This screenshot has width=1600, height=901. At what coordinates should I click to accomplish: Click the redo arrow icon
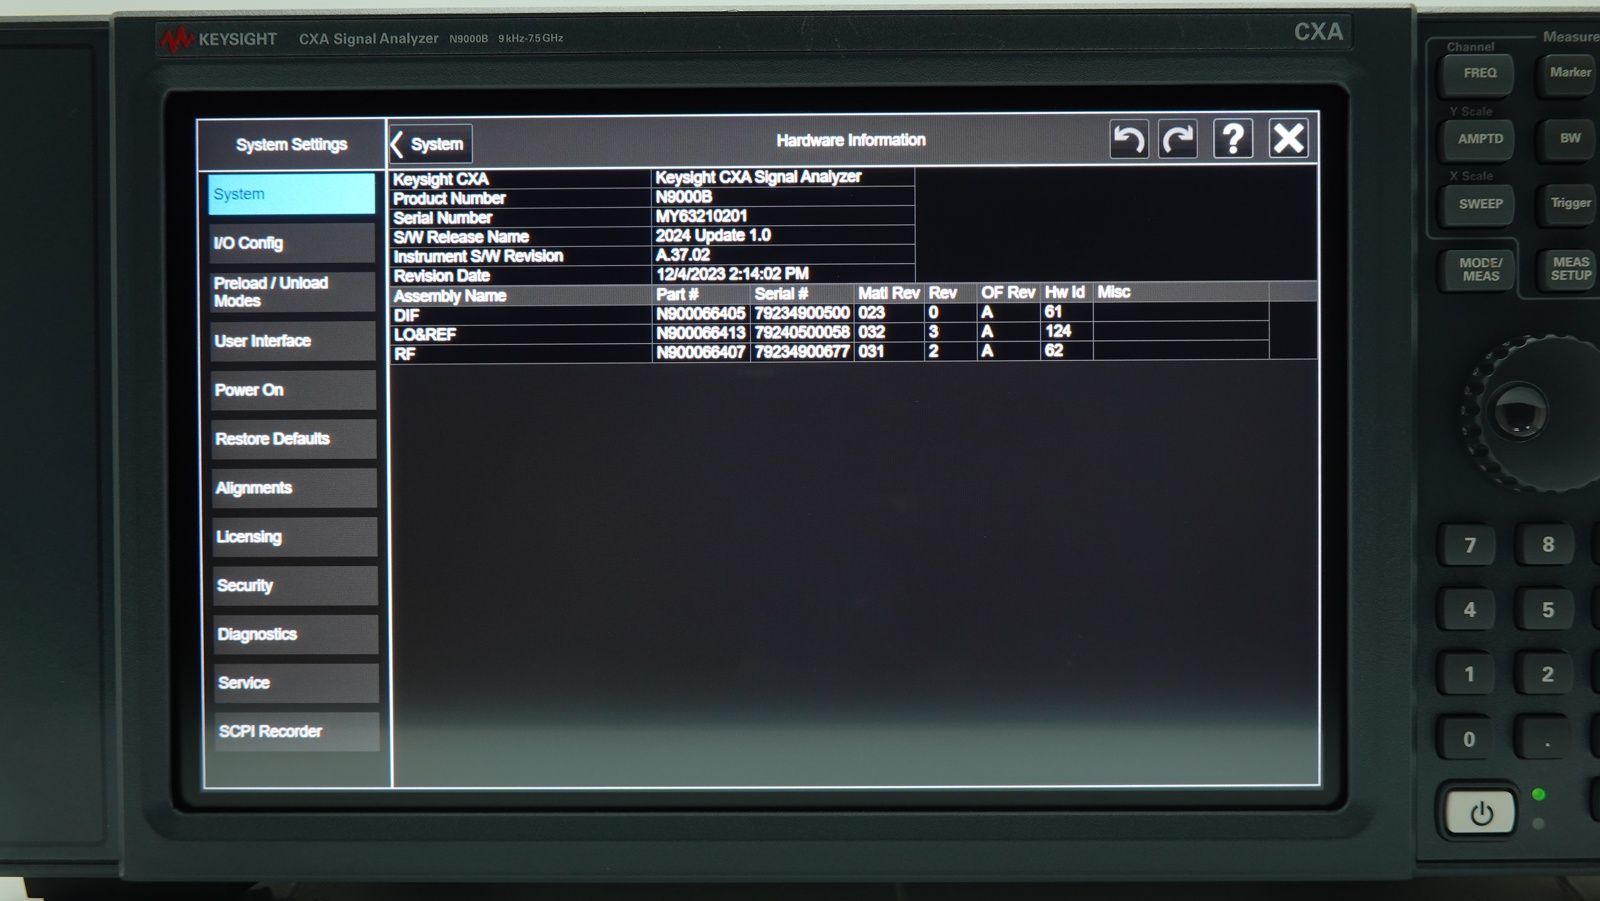(1178, 139)
